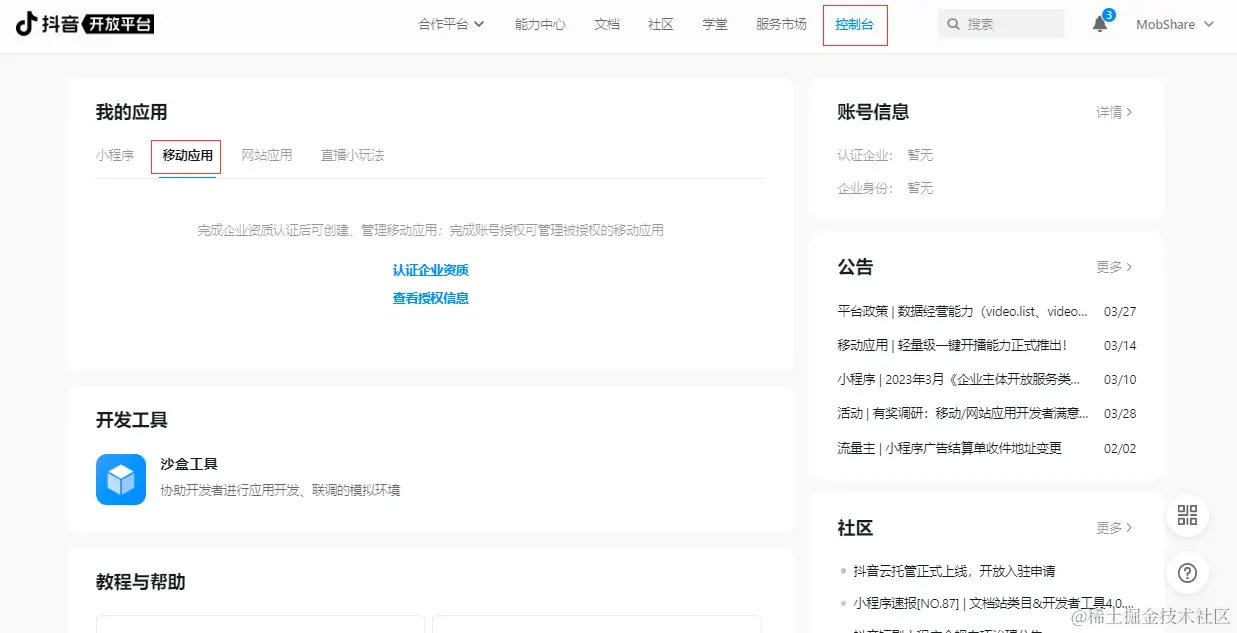Click the 02/02 date in announcements

click(x=1120, y=448)
